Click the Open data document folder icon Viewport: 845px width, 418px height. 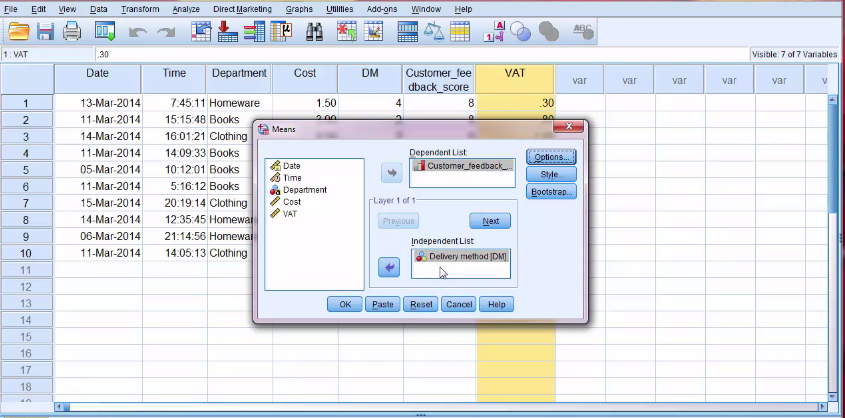(18, 32)
